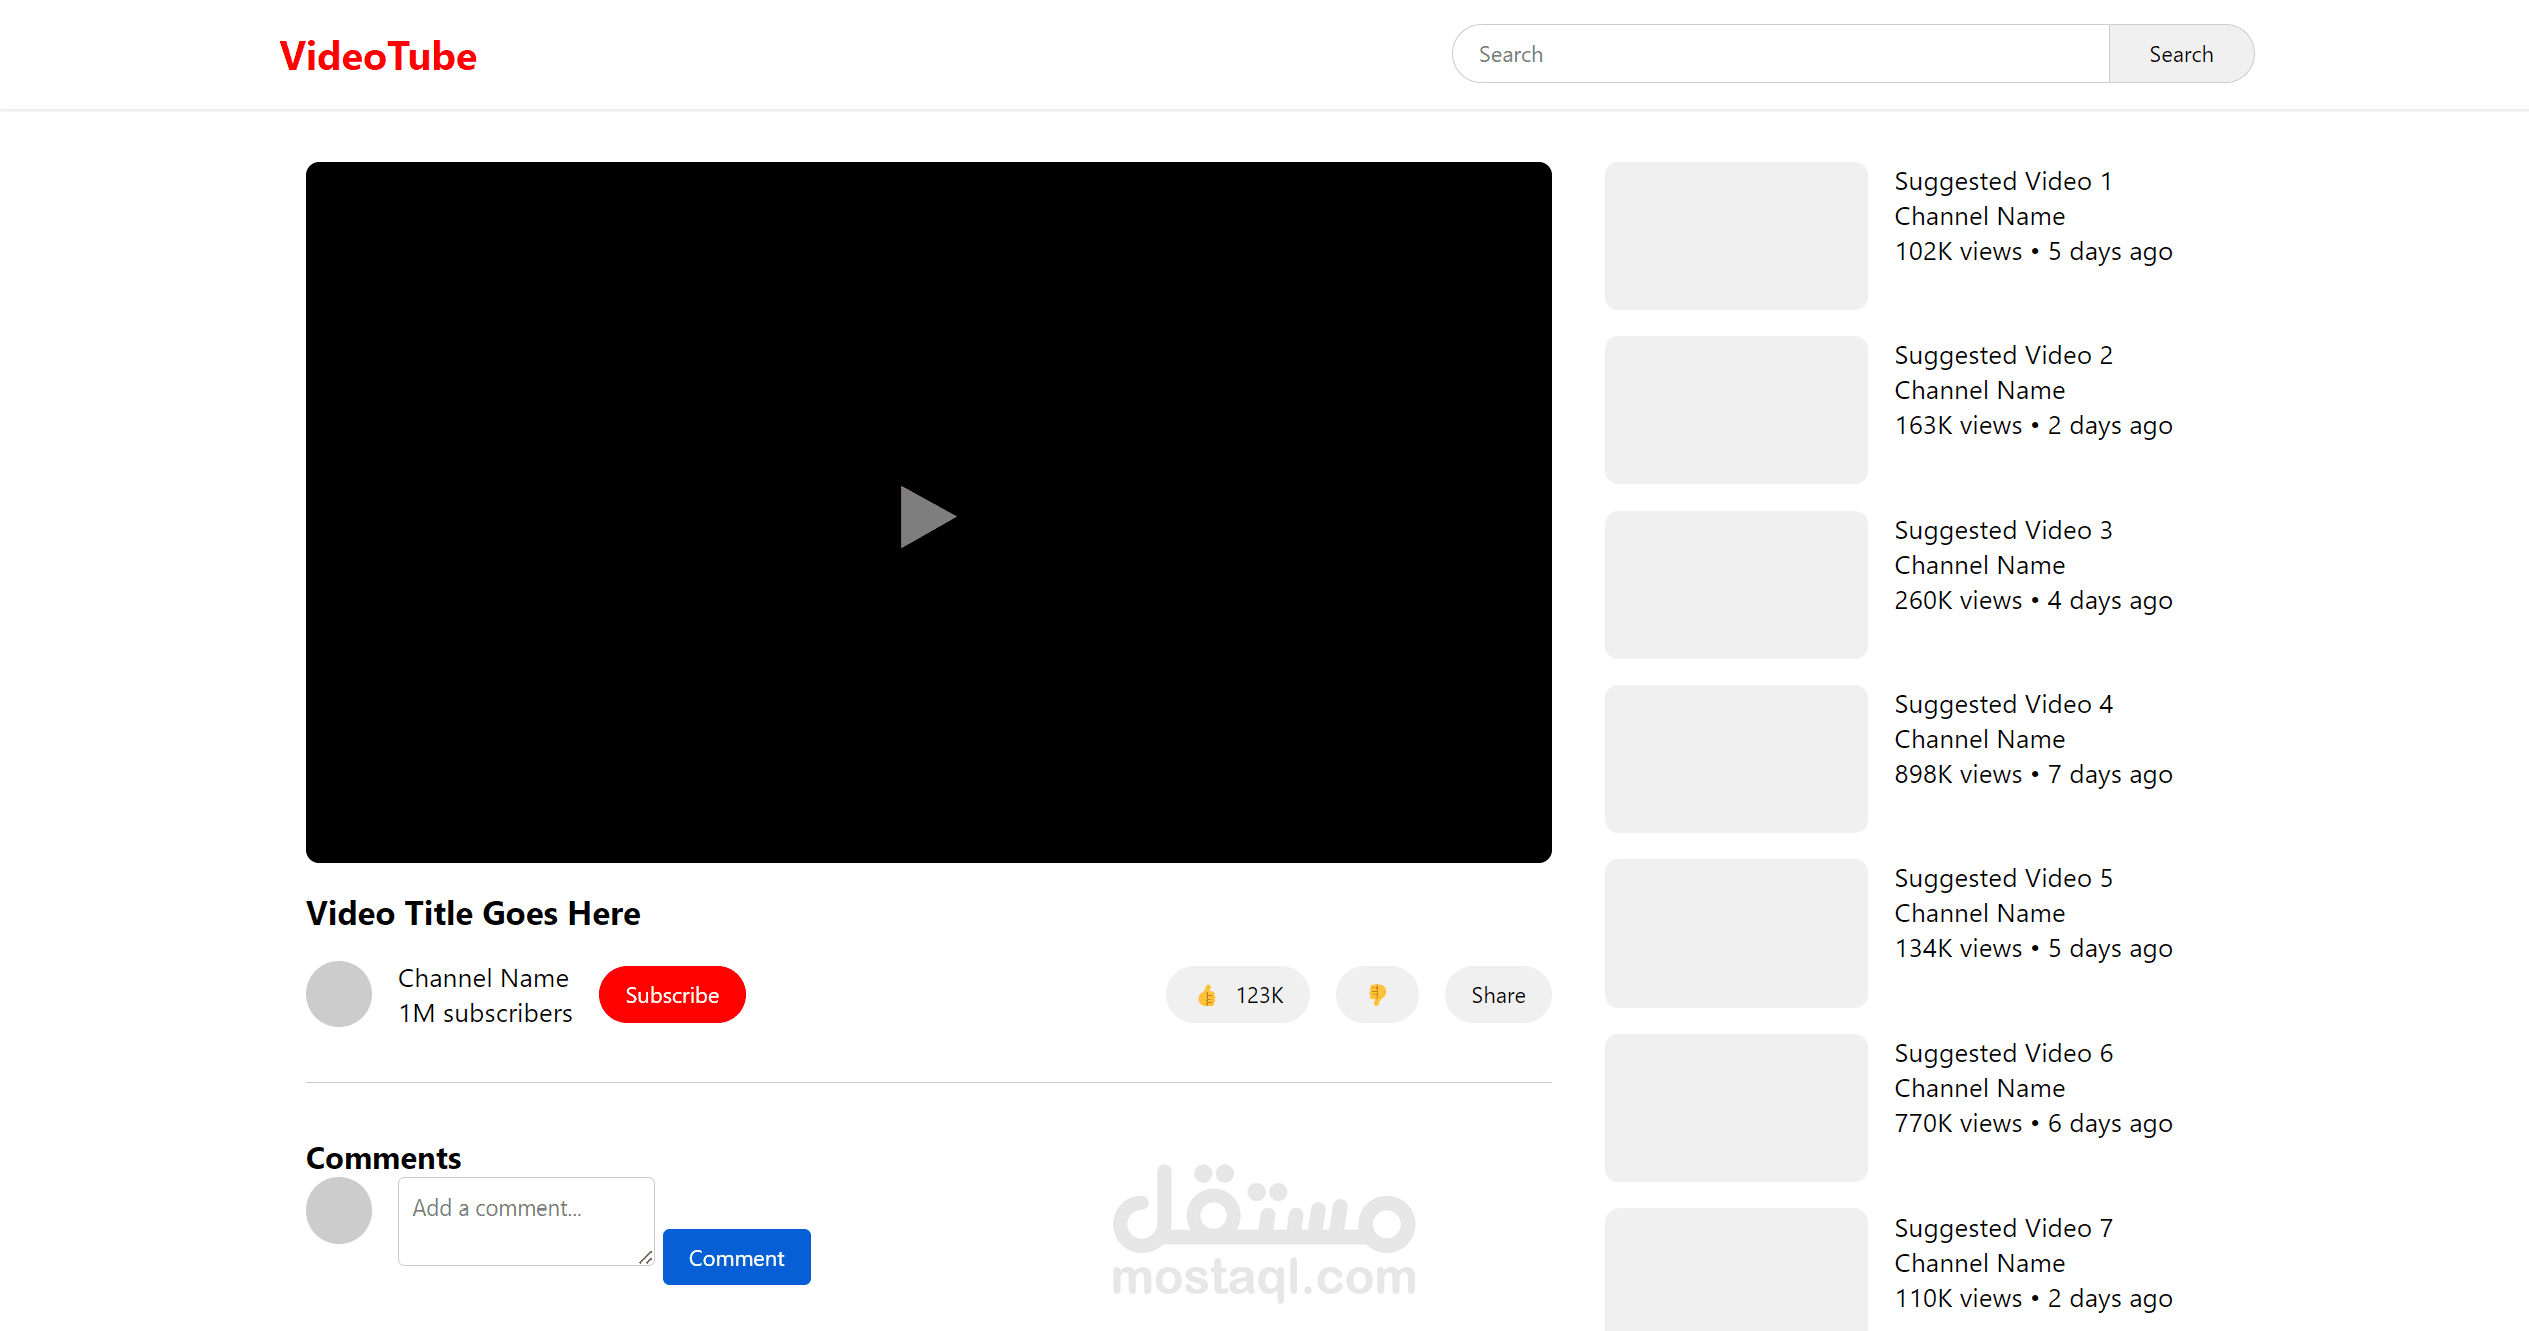
Task: Click the 102K views • 5 days ago text
Action: tap(2033, 251)
